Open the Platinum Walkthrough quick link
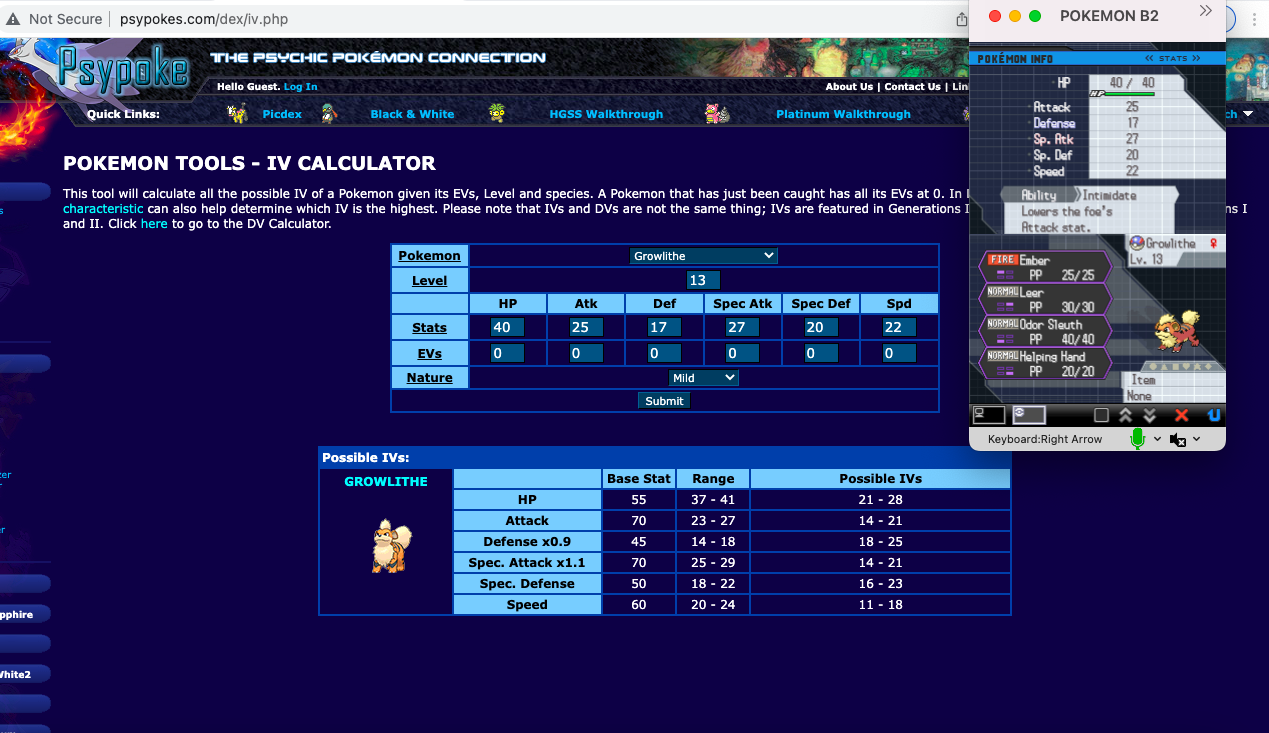This screenshot has width=1269, height=733. coord(843,114)
